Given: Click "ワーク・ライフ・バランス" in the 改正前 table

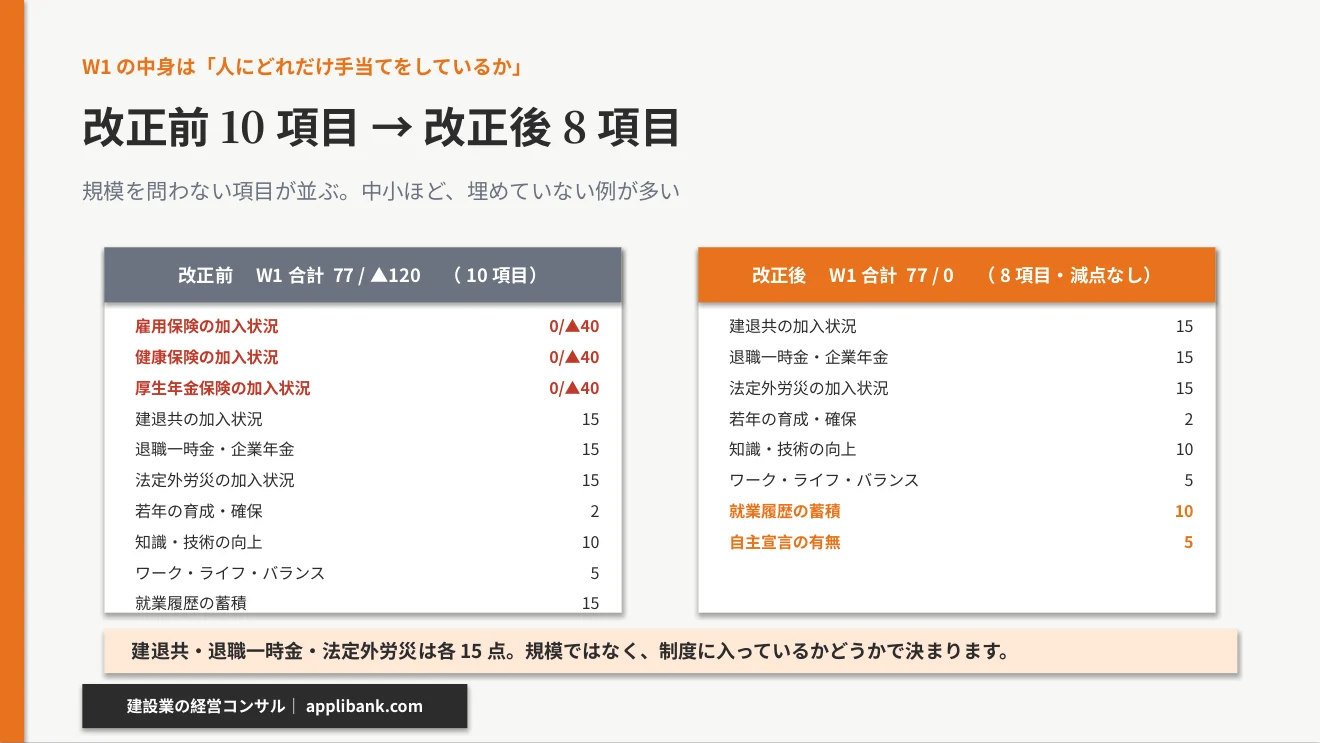Looking at the screenshot, I should pos(230,573).
